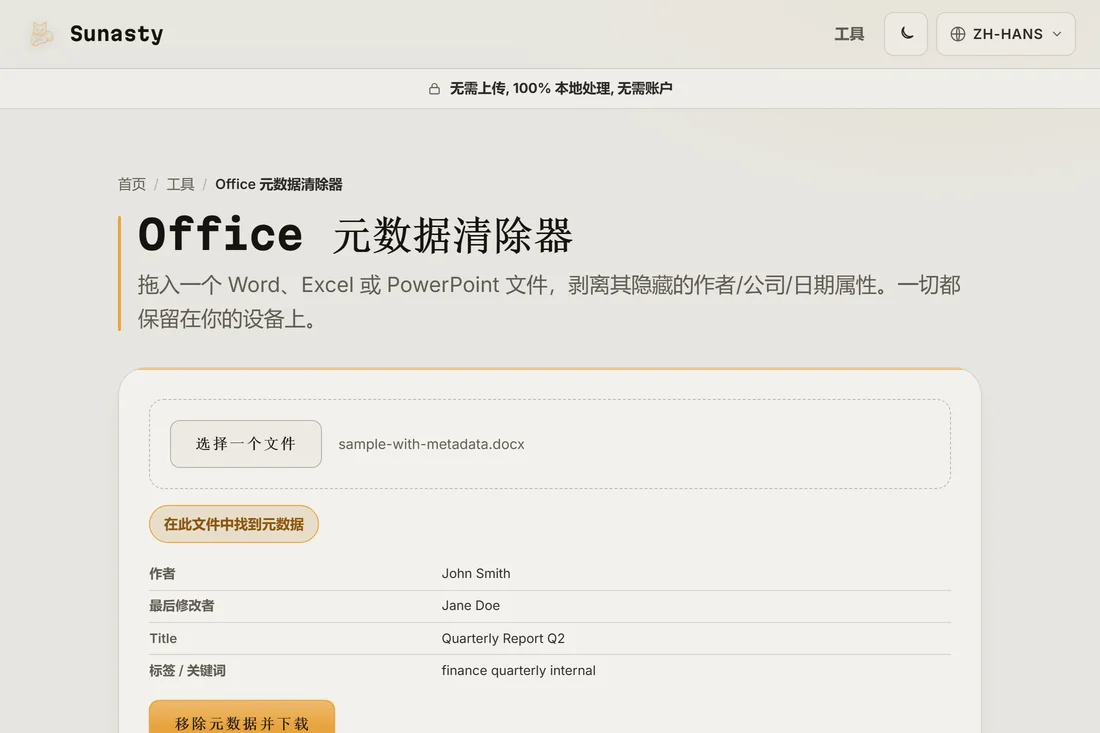Click the Title row label

pos(163,638)
